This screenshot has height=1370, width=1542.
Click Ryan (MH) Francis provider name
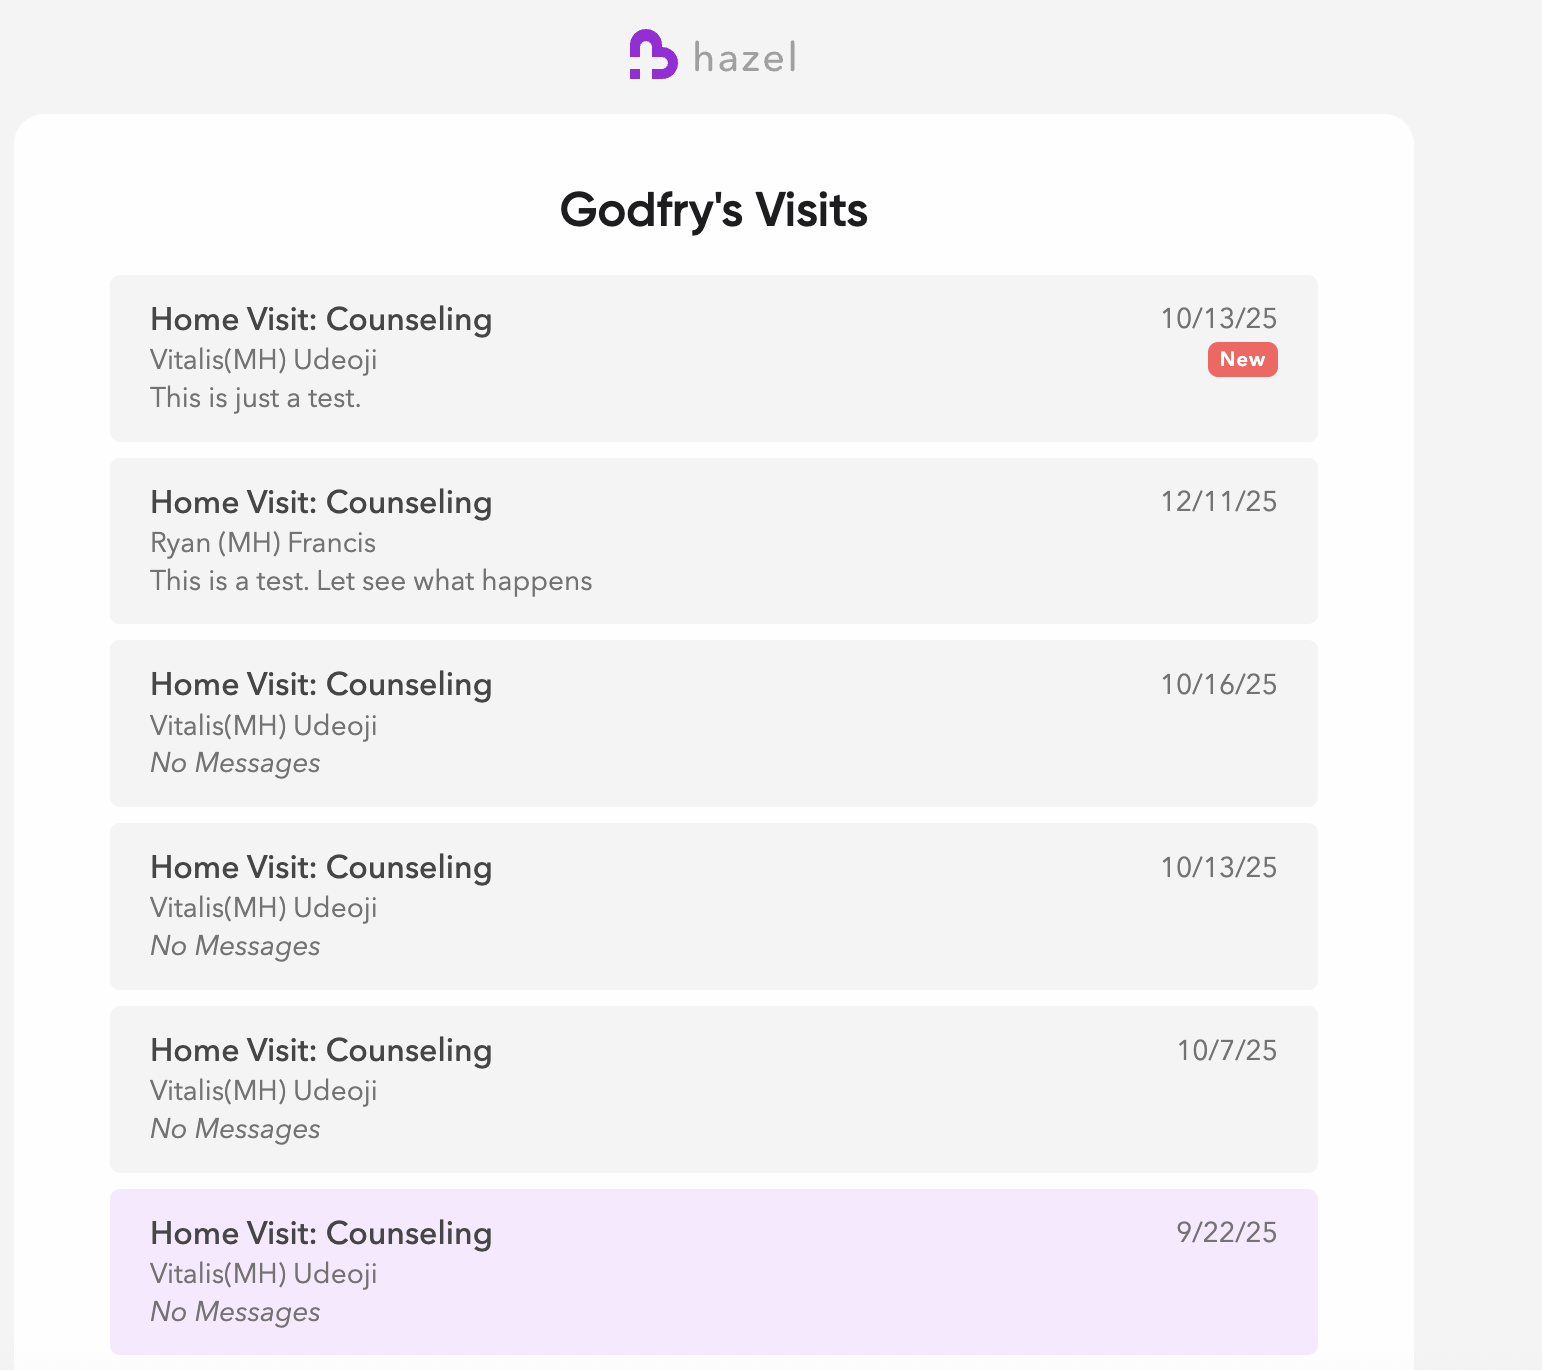[x=263, y=543]
